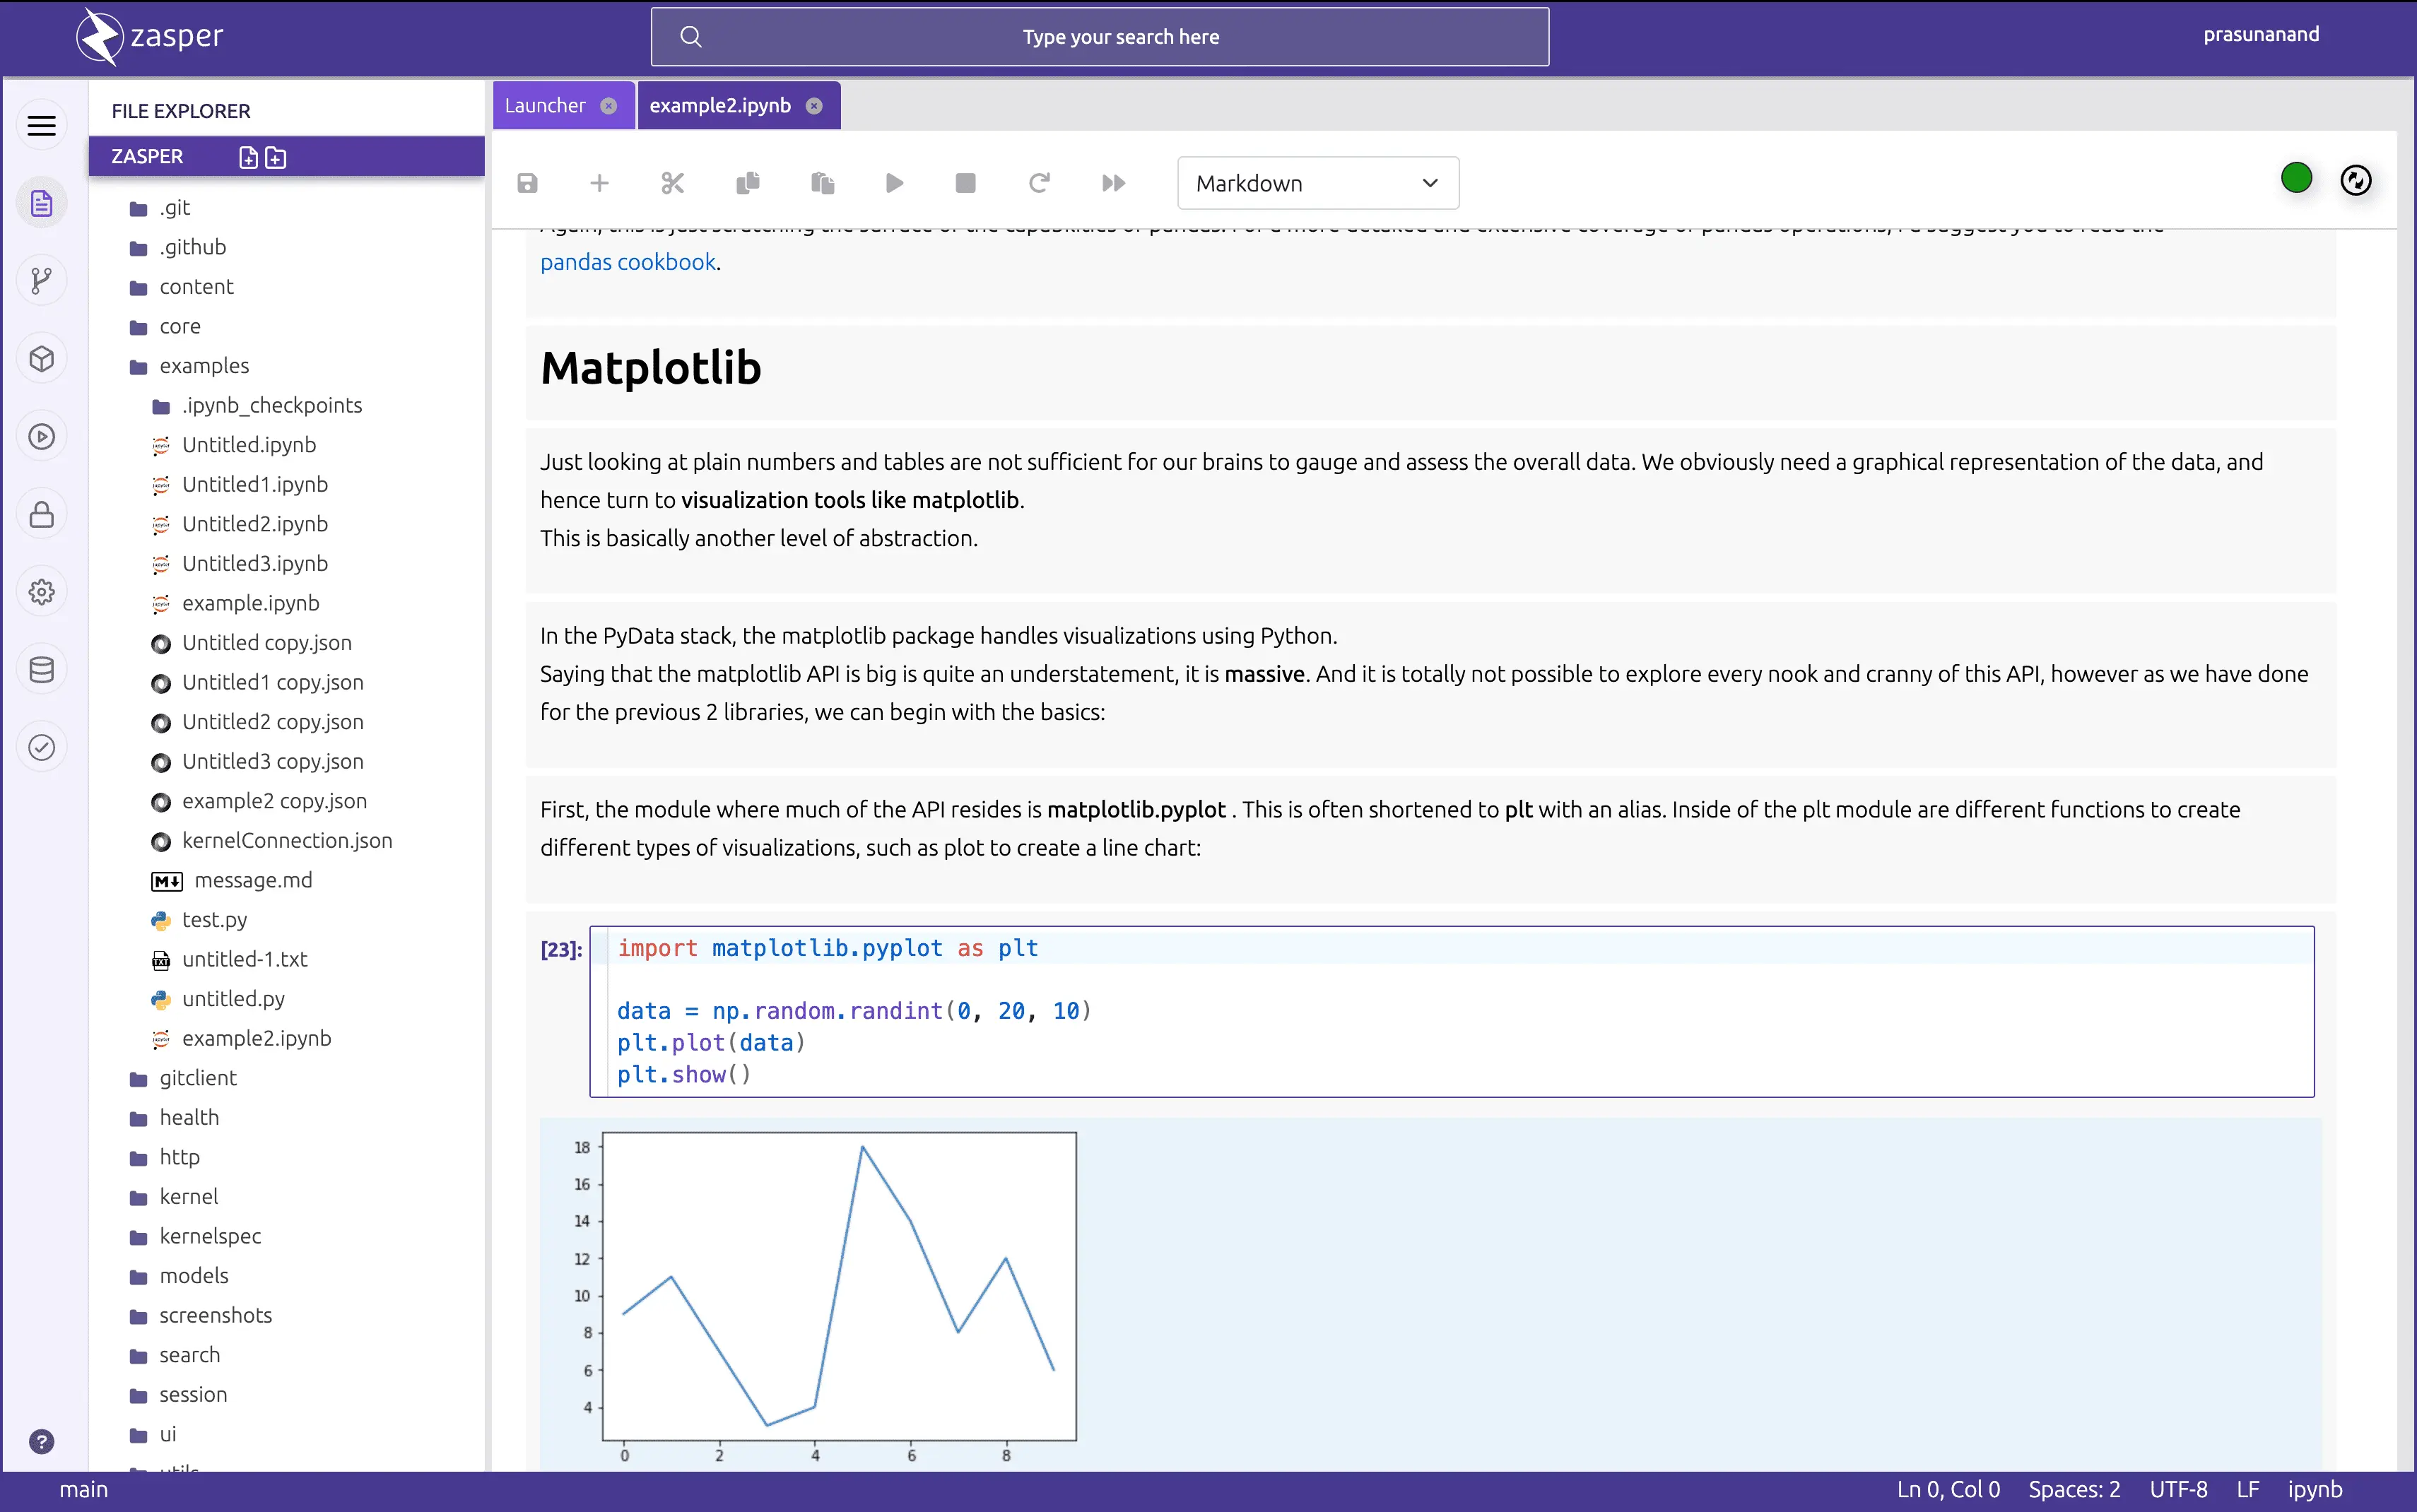
Task: Click the paste cell icon
Action: pos(821,183)
